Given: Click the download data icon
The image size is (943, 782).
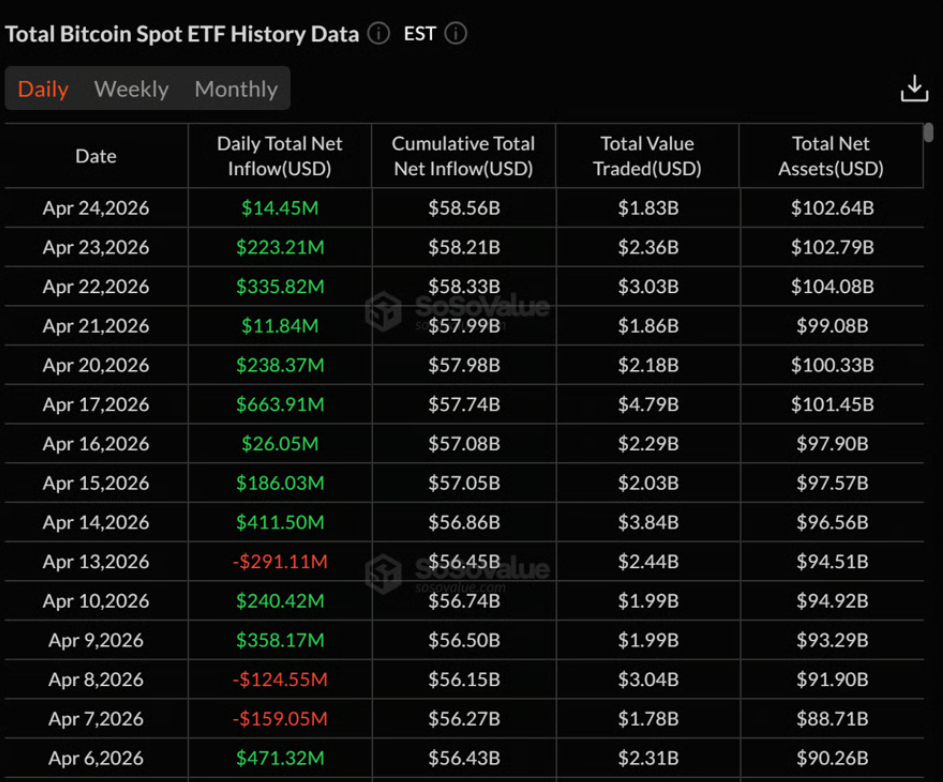Looking at the screenshot, I should click(x=914, y=89).
